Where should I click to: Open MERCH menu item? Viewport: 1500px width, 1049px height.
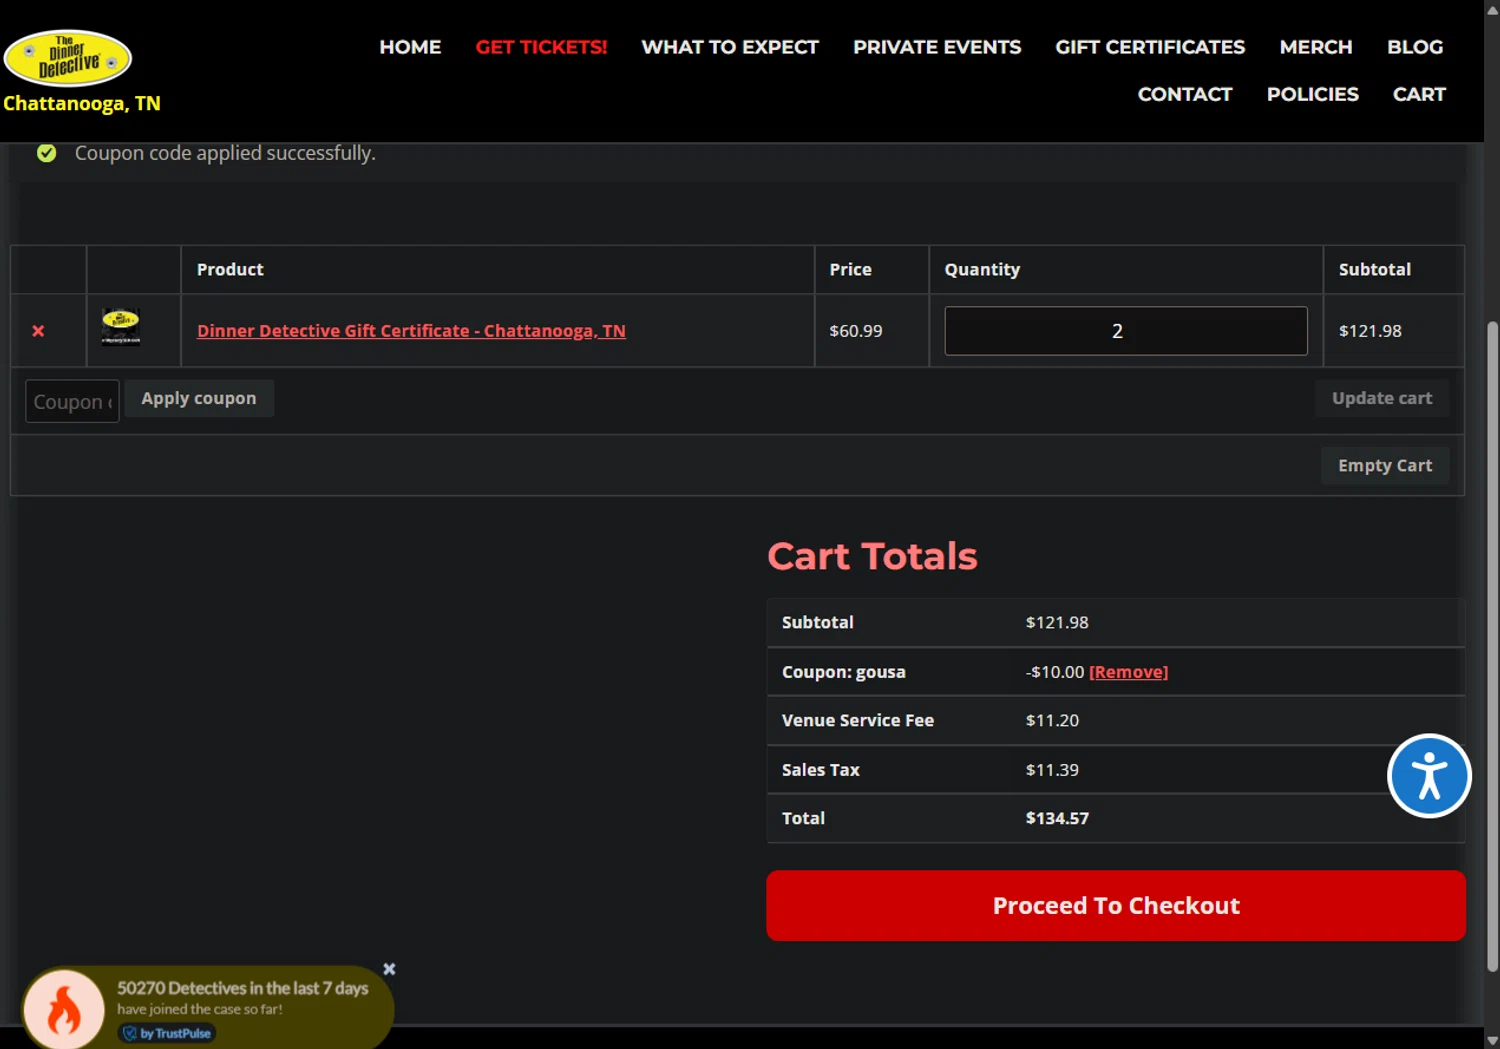tap(1316, 47)
